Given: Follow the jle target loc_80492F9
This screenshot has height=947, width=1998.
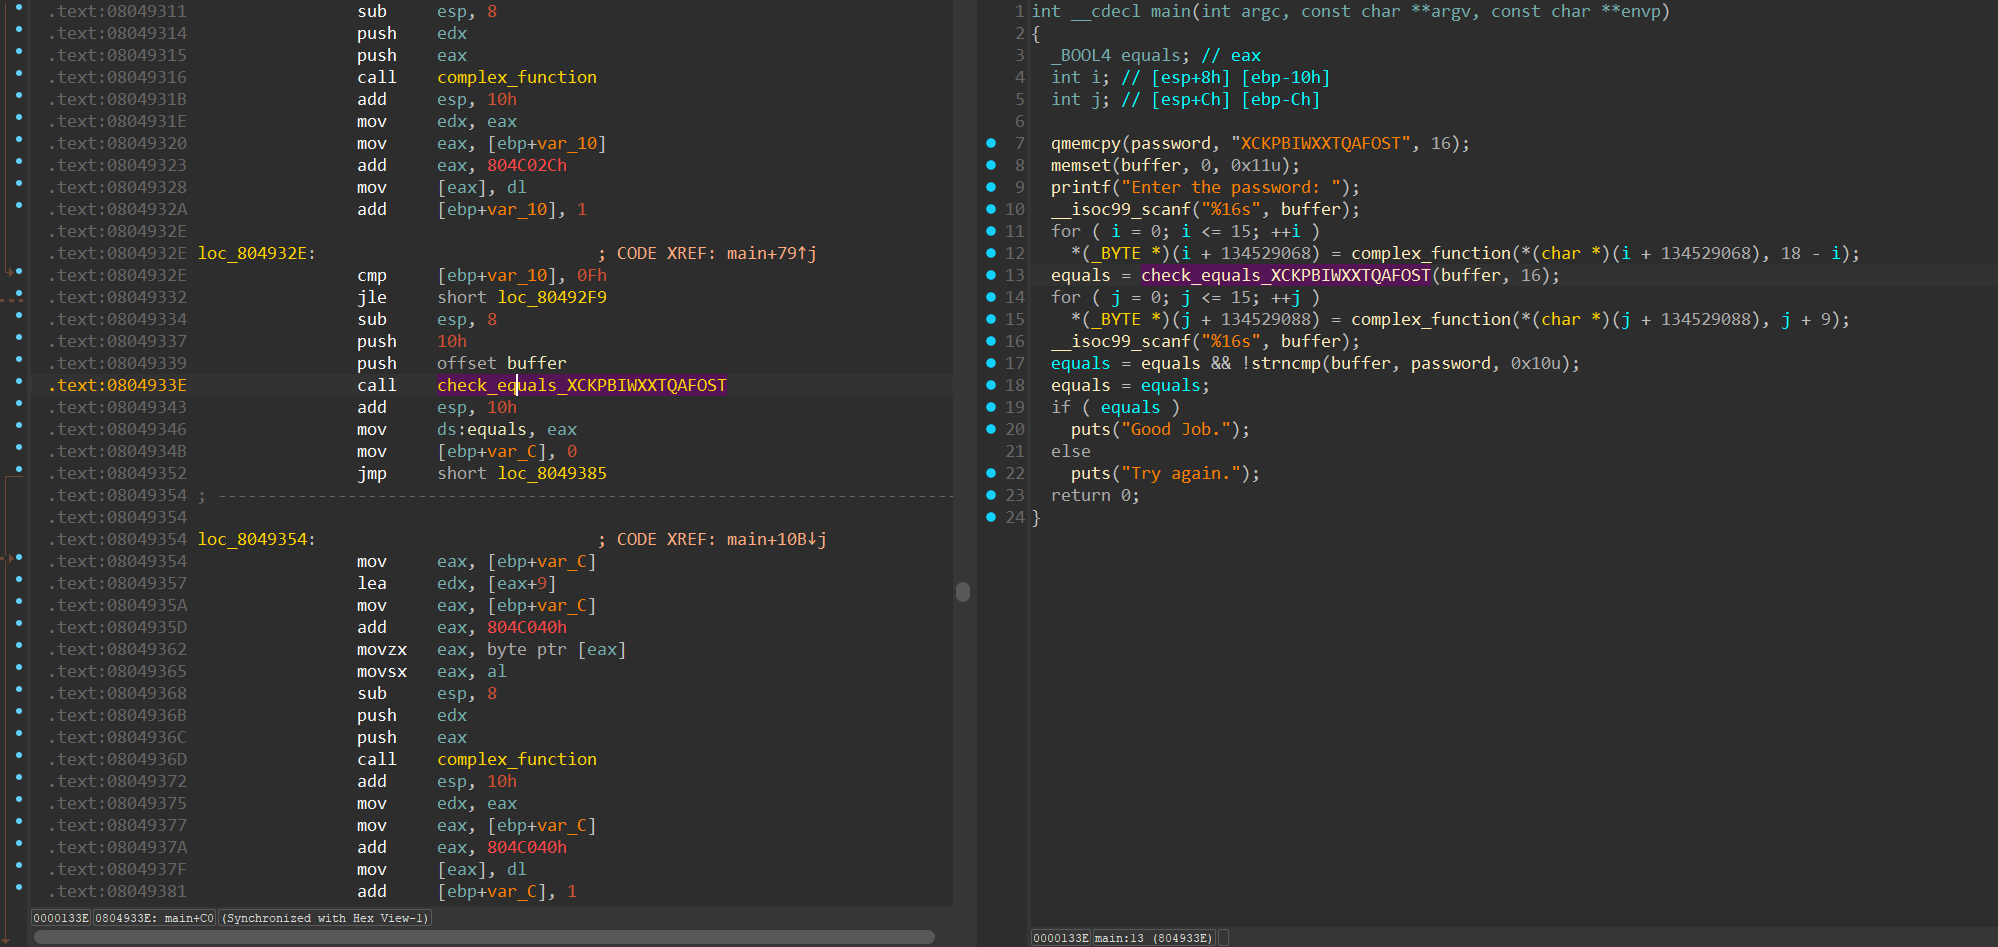Looking at the screenshot, I should (552, 297).
